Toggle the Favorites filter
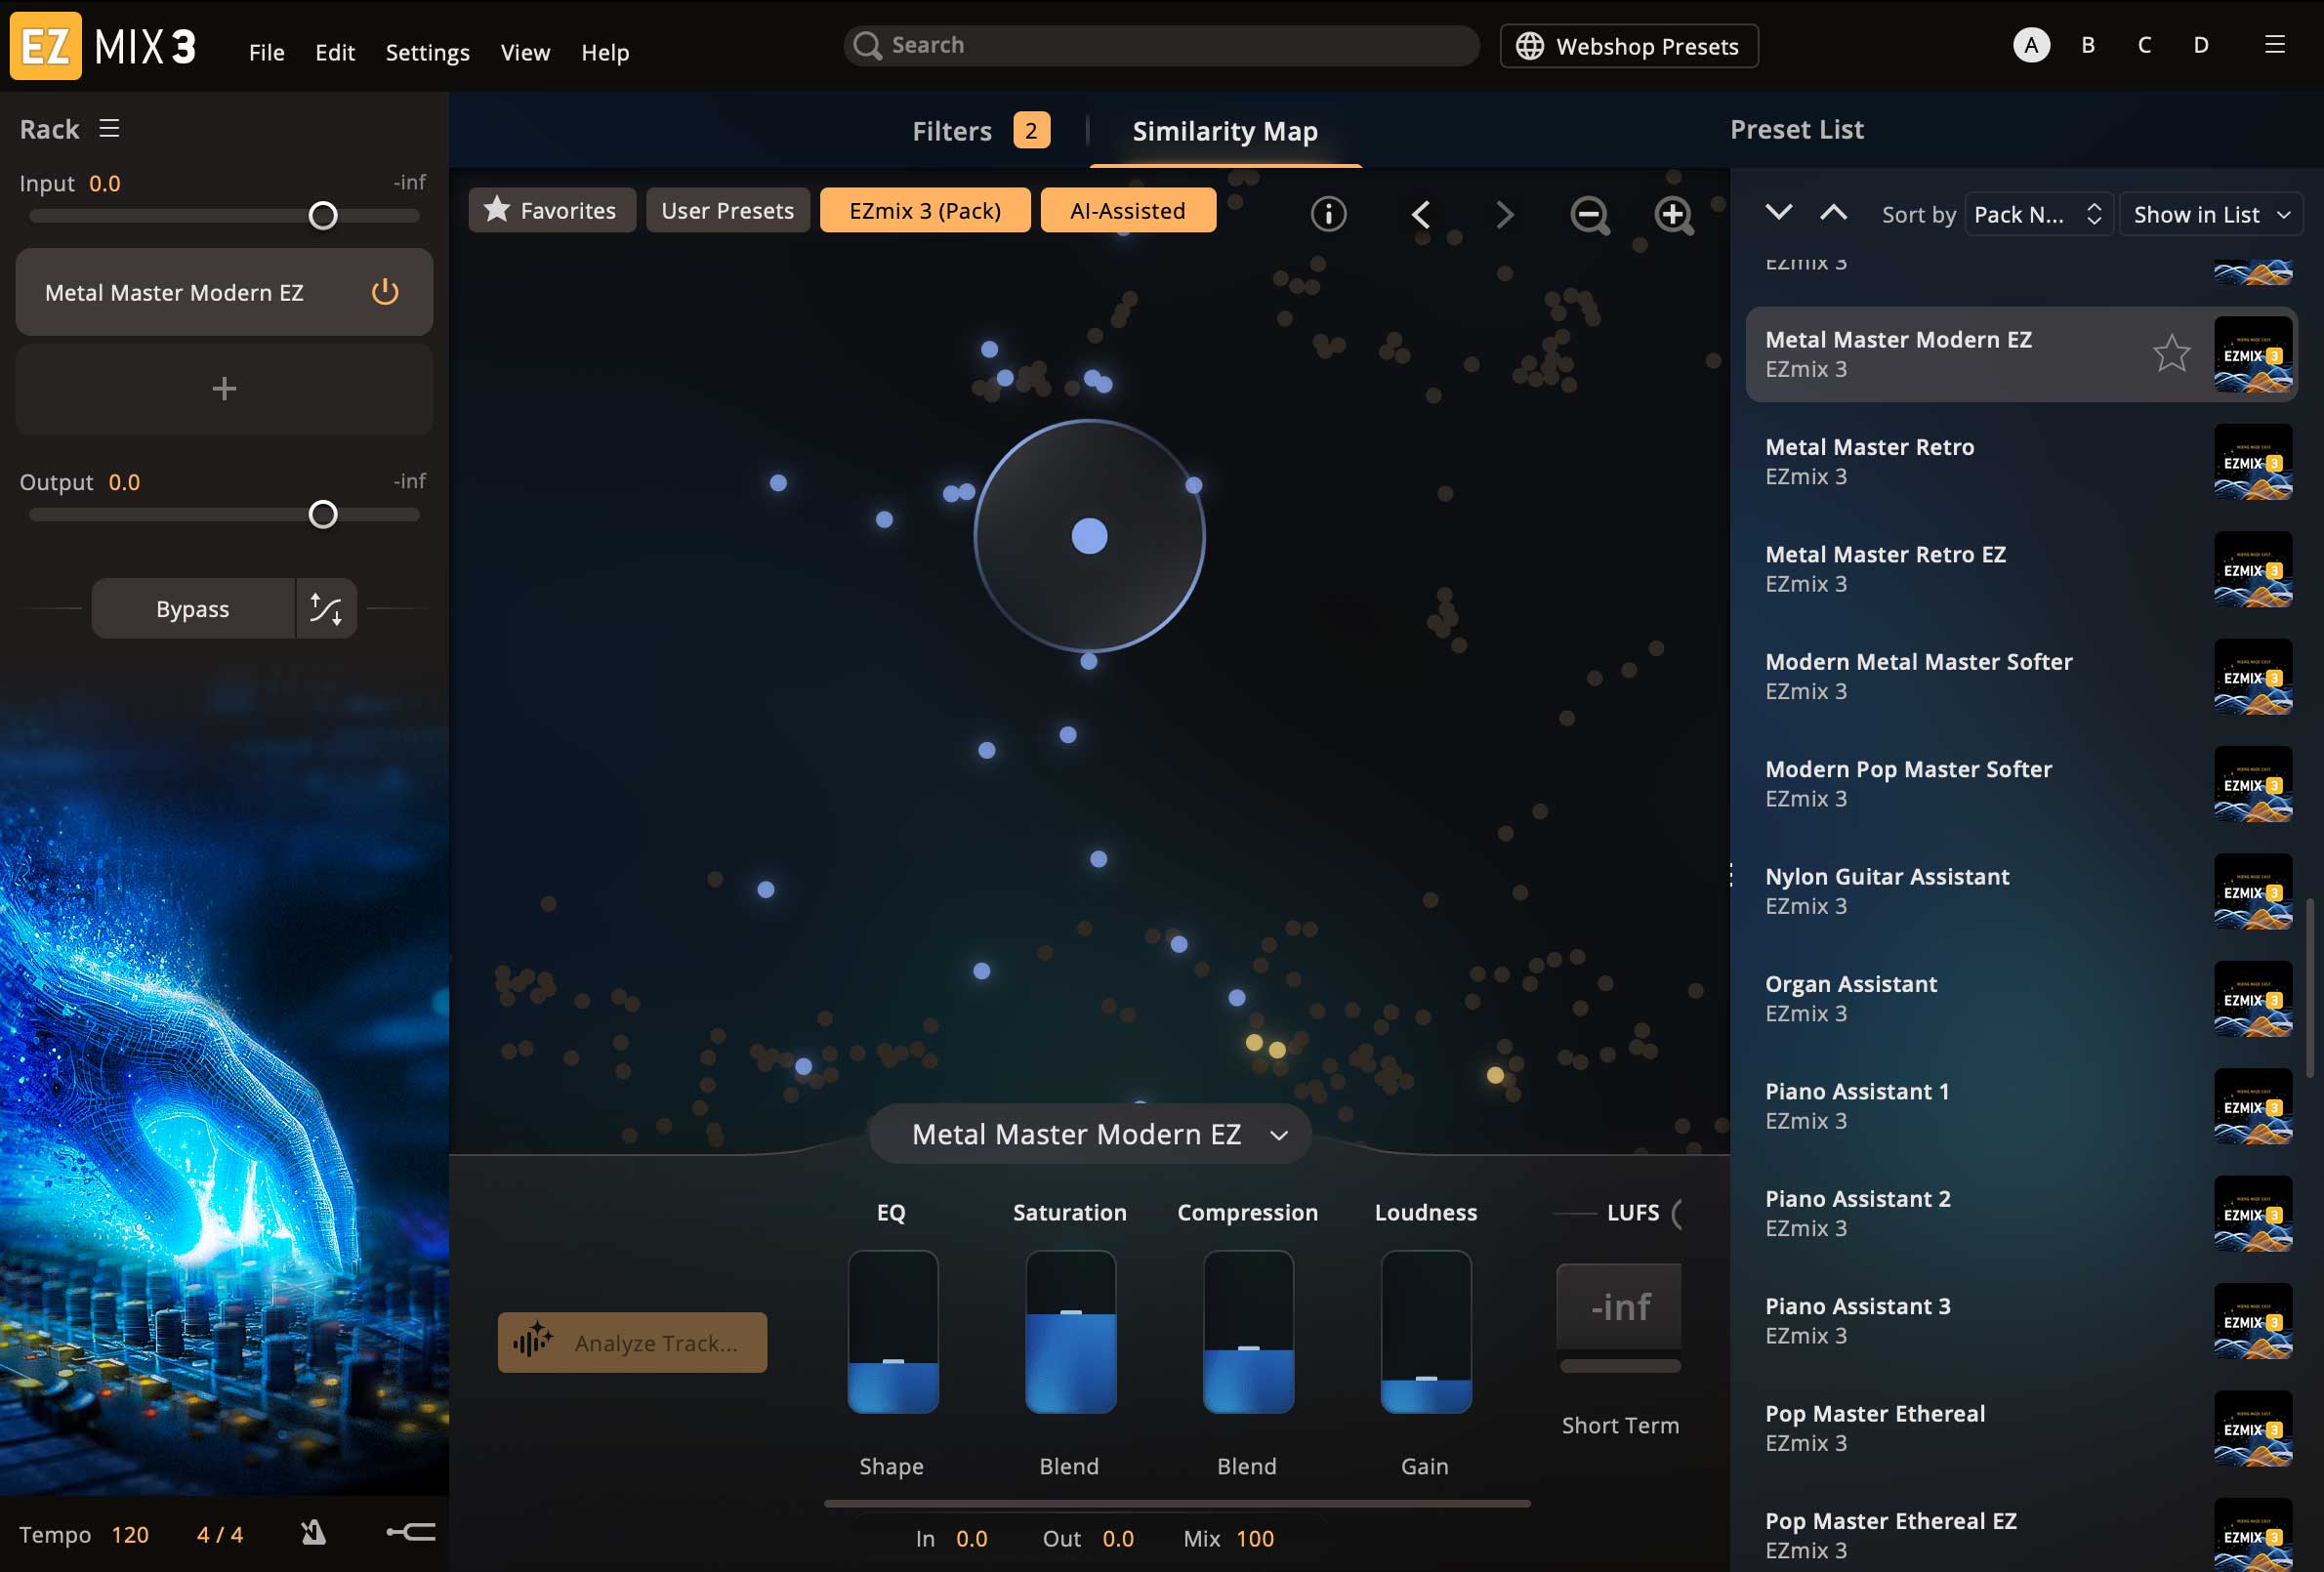This screenshot has width=2324, height=1572. click(x=551, y=211)
